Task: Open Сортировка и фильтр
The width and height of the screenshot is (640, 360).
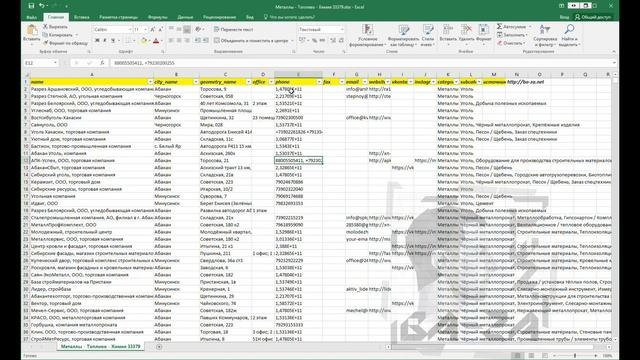Action: (545, 35)
